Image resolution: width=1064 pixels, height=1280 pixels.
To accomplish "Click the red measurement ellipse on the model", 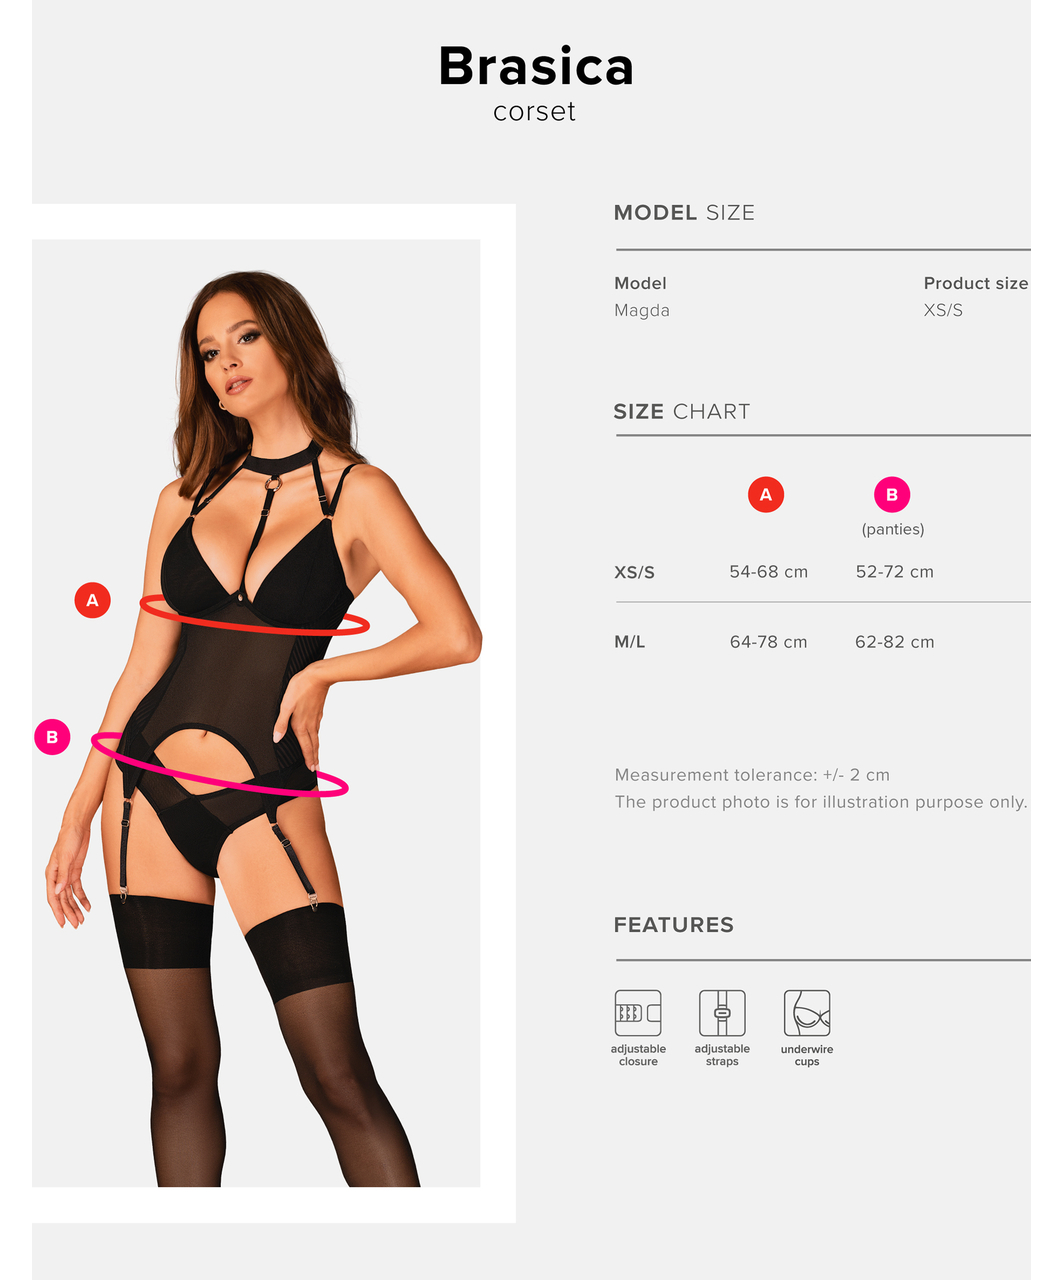I will (x=254, y=616).
